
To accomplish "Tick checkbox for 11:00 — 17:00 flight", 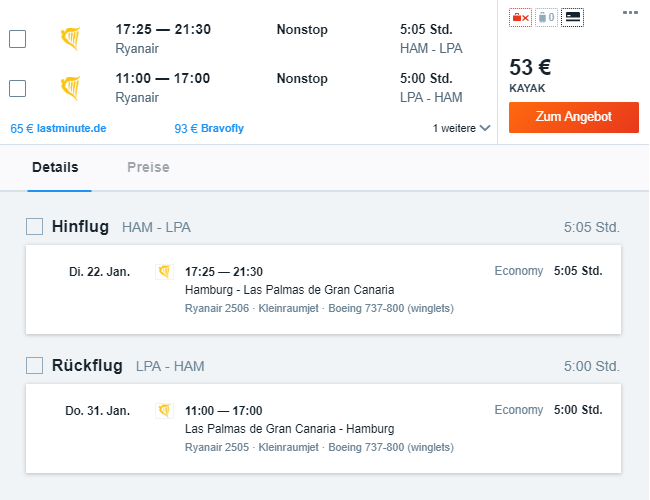I will point(17,88).
